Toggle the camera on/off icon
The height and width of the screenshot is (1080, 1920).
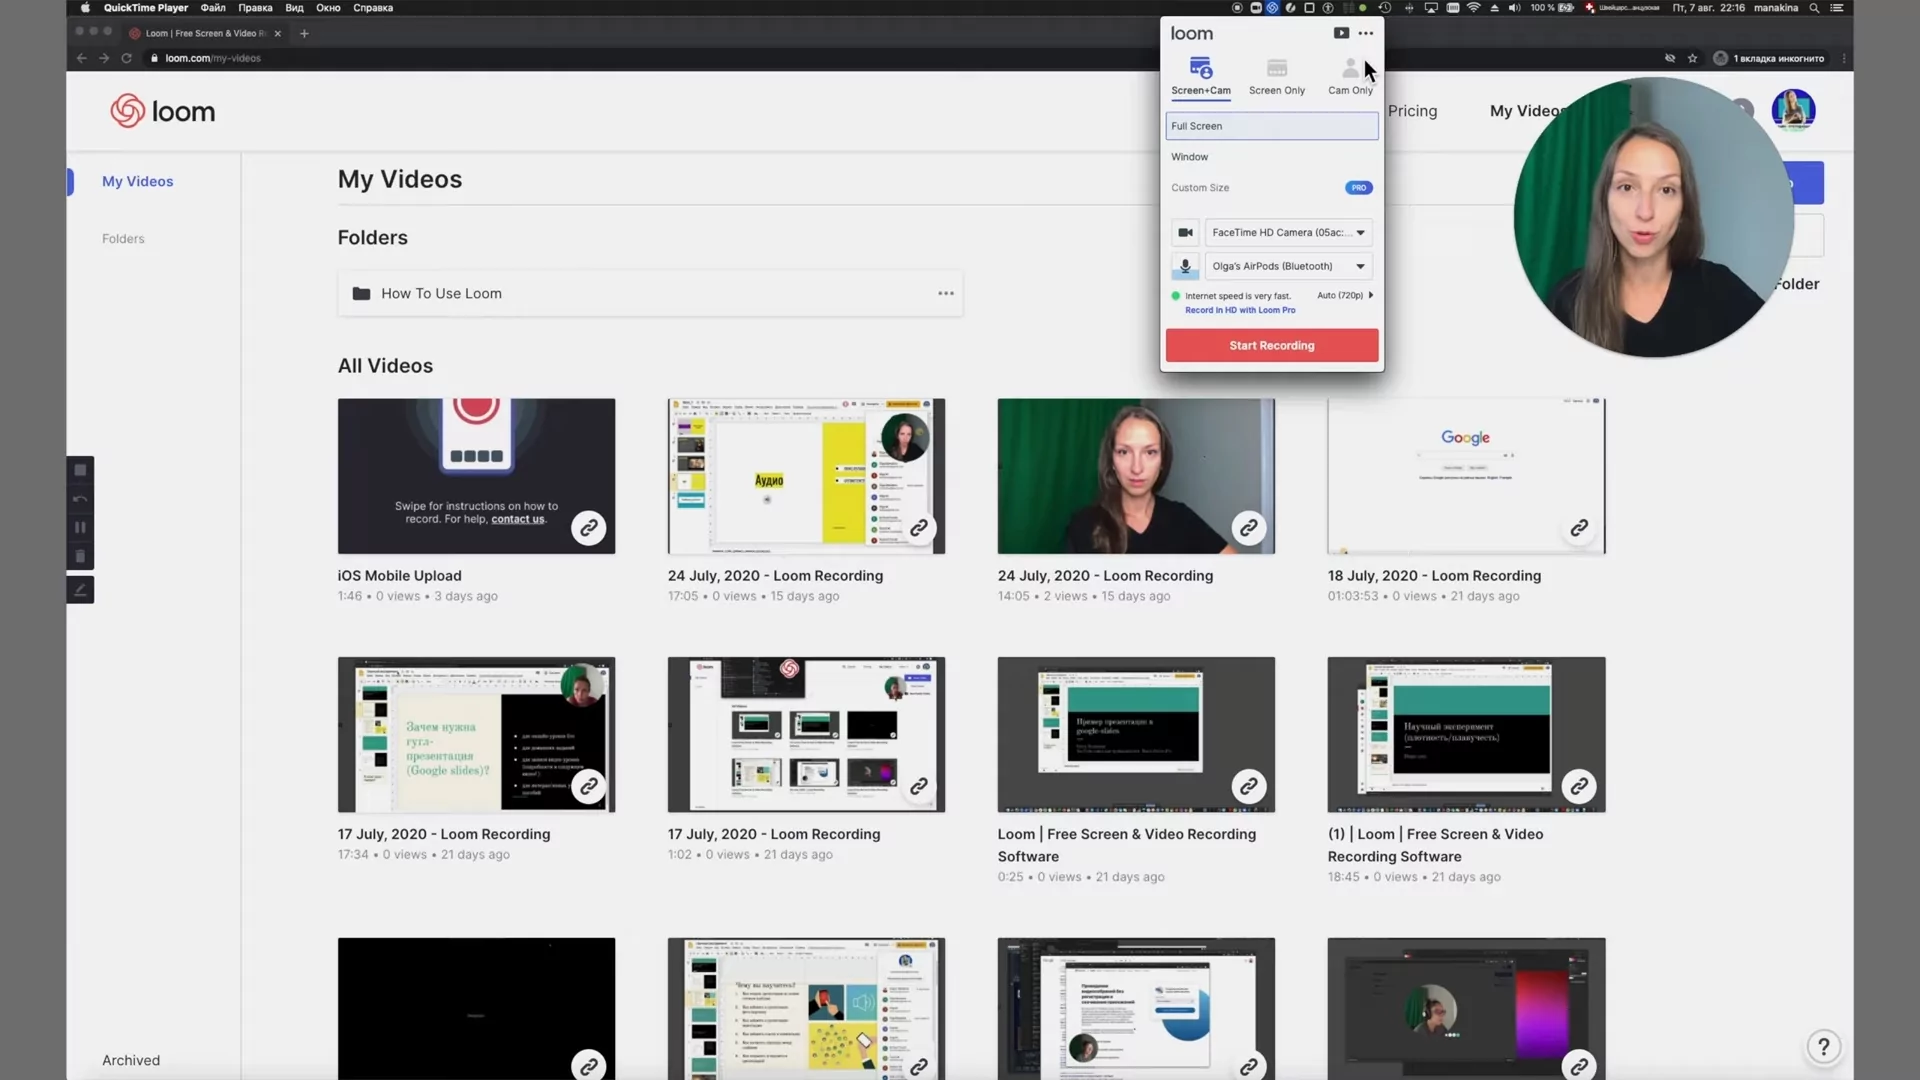tap(1185, 233)
